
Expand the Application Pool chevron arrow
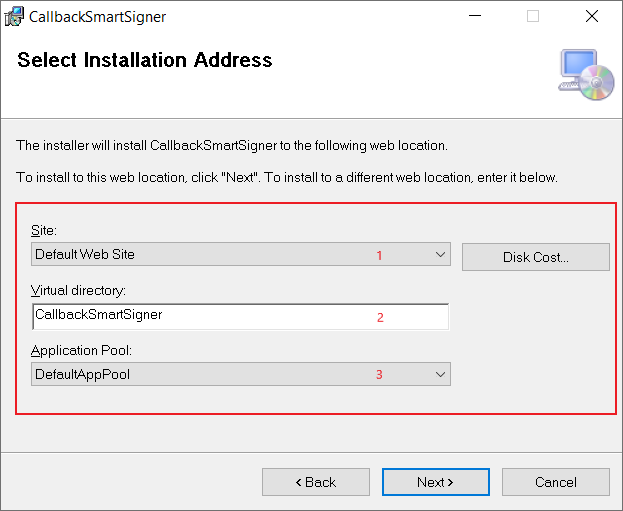tap(440, 374)
